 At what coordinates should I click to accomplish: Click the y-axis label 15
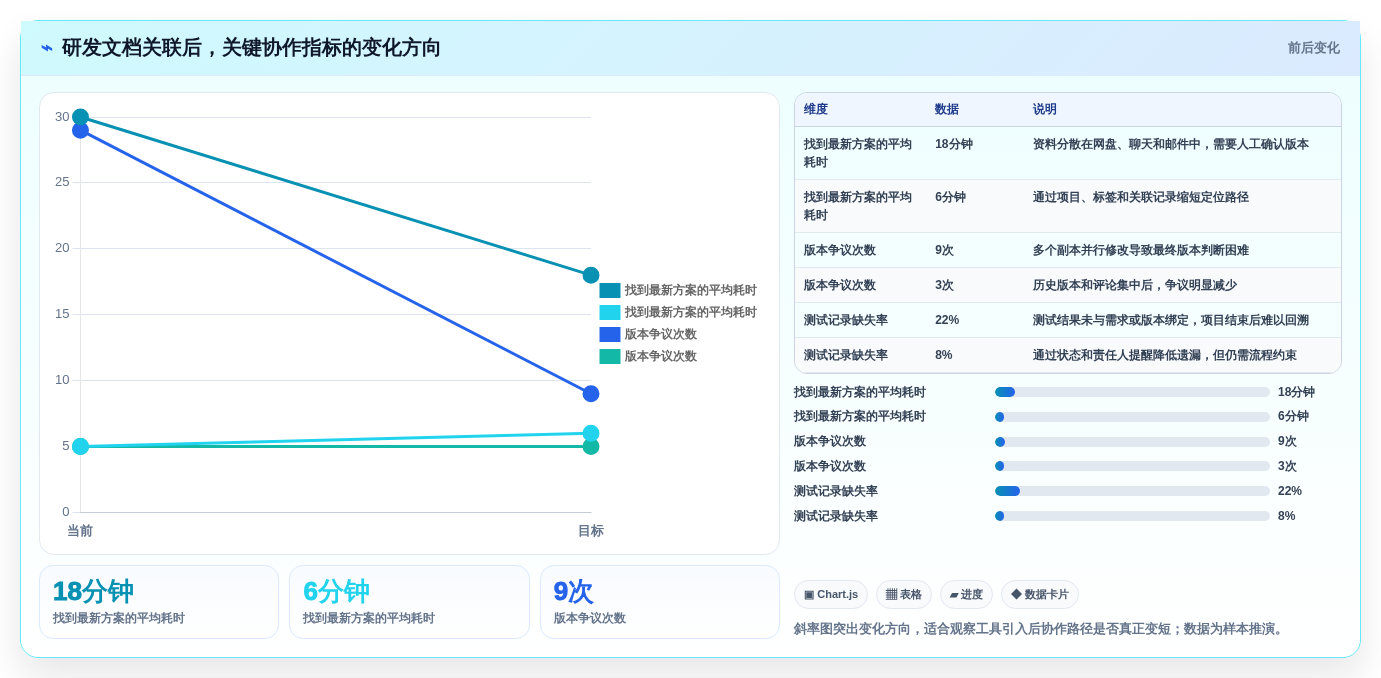[x=62, y=314]
